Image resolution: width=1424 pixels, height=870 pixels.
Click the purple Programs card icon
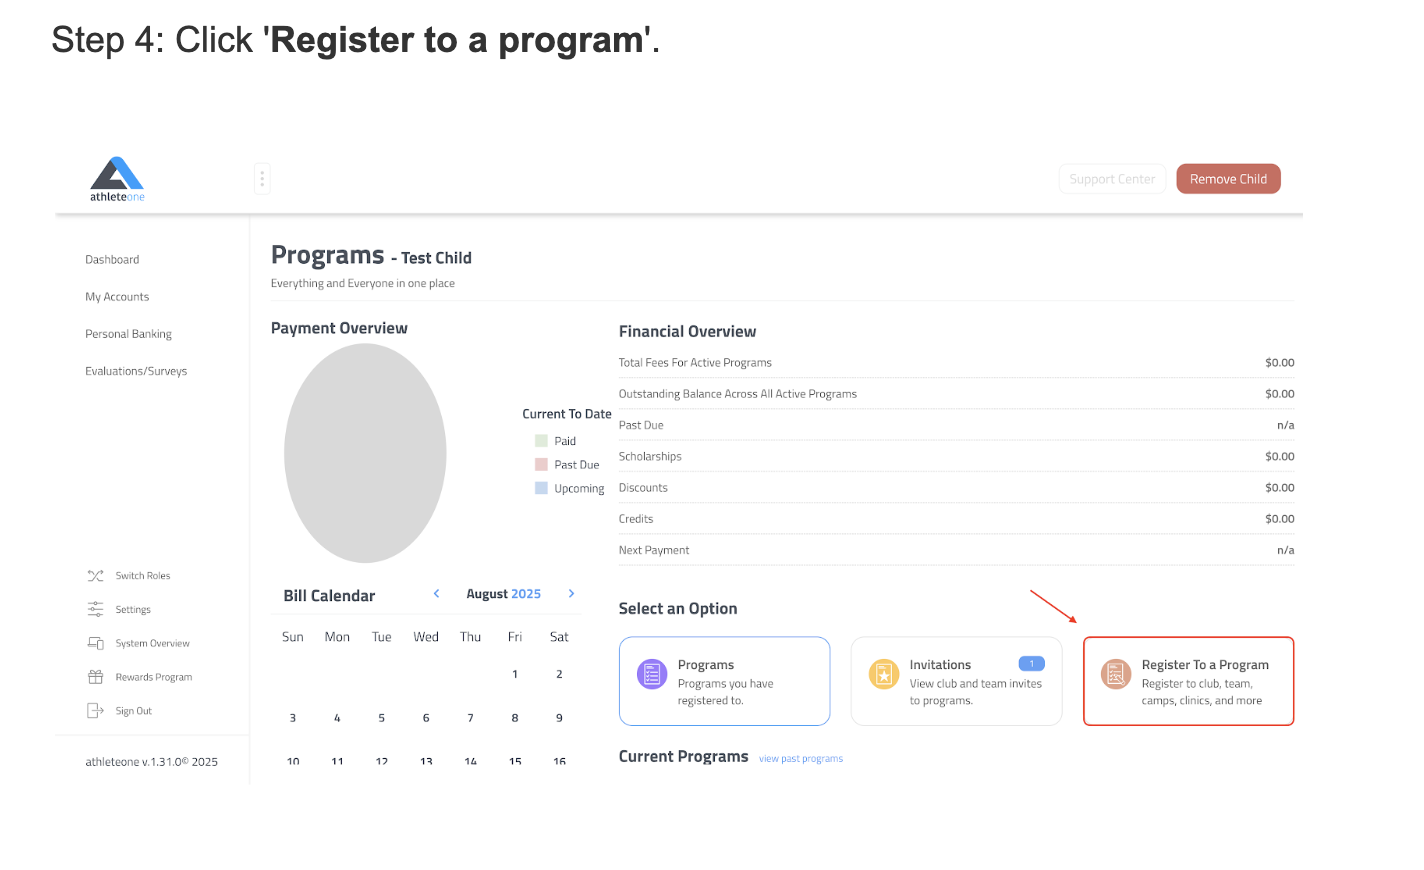pos(652,674)
